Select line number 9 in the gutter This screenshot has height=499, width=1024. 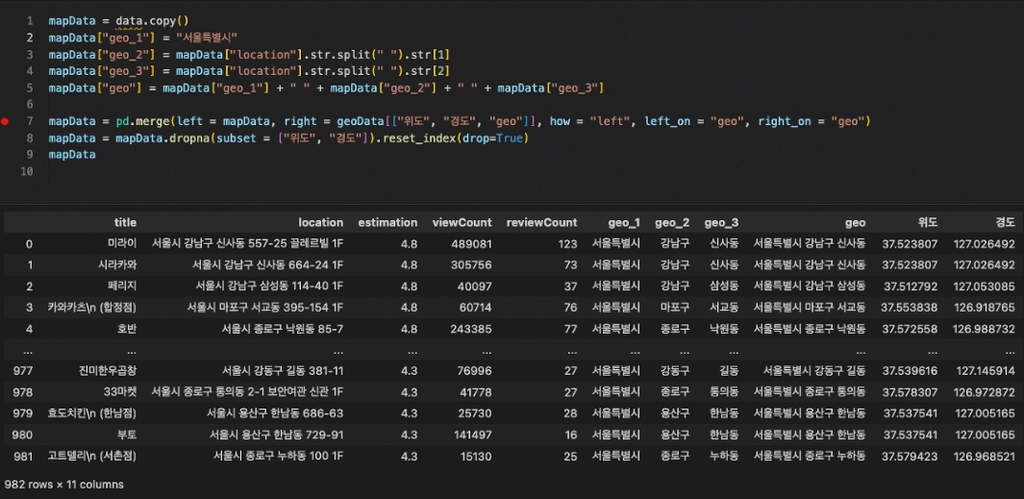tap(30, 155)
